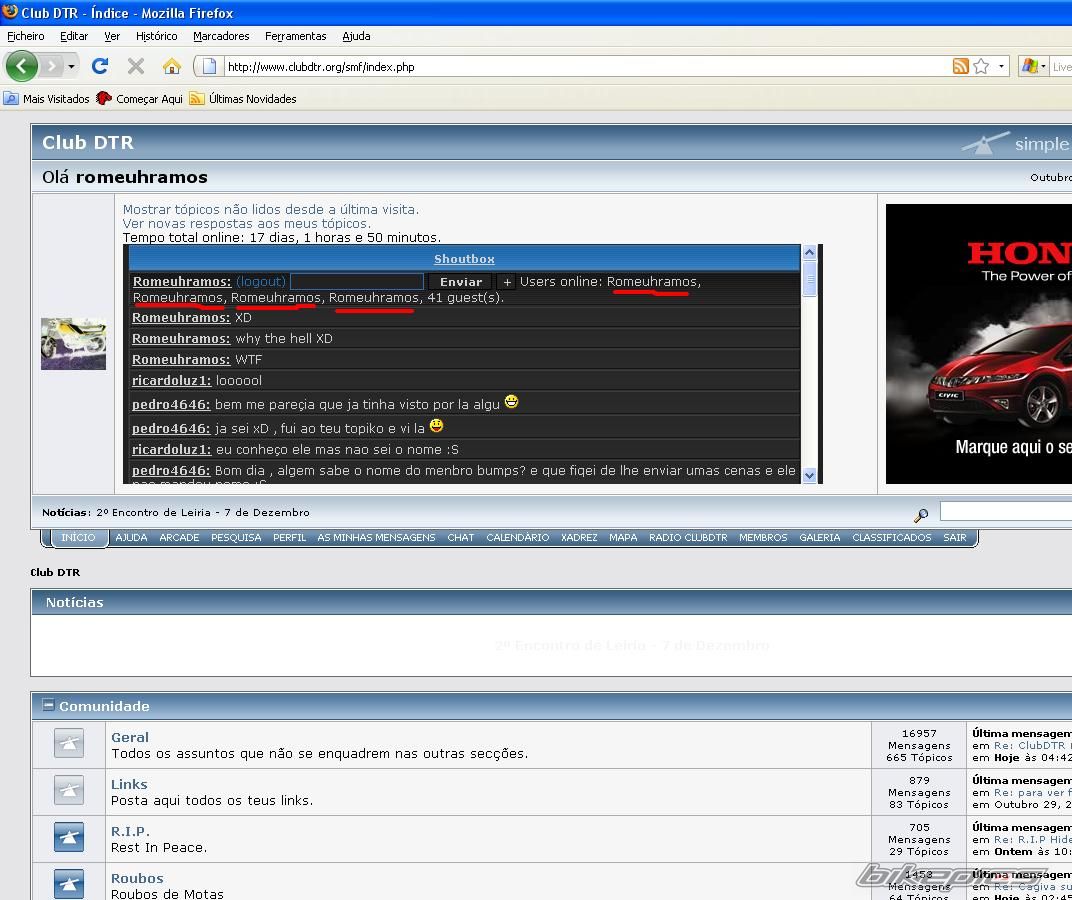1072x900 pixels.
Task: Click the shoutbox message input field
Action: (356, 282)
